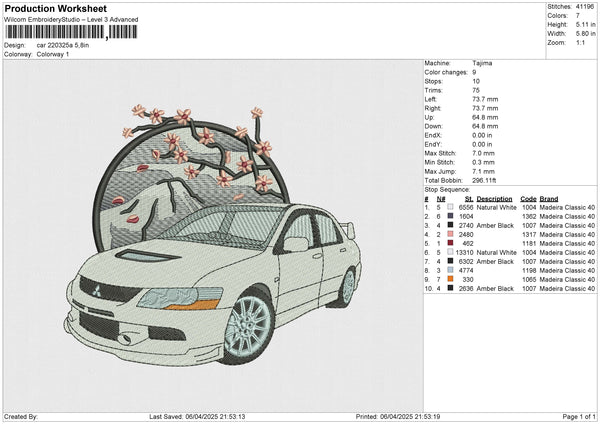Screen dimensions: 600x424
Task: Click the Machine value 'Tajima'
Action: (x=482, y=63)
